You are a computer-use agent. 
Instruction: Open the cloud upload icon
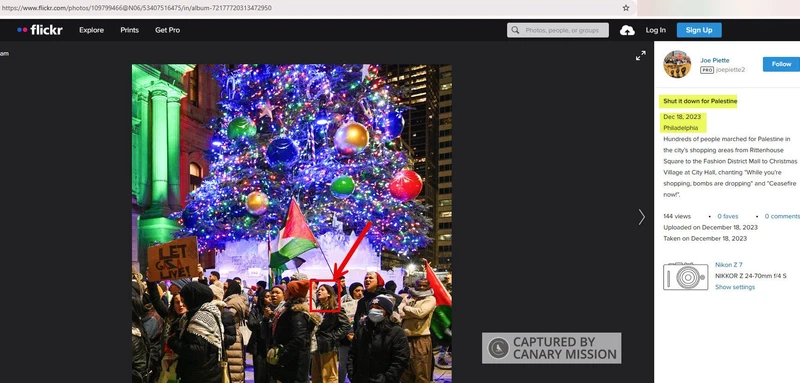627,30
